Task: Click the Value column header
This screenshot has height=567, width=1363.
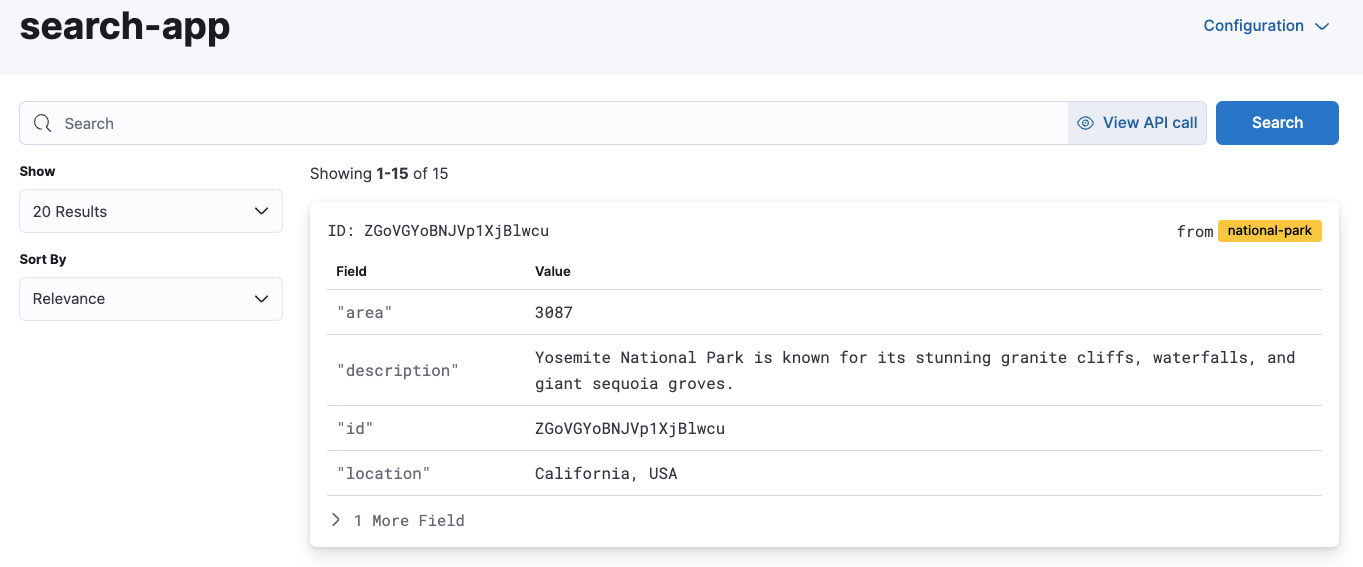Action: [553, 271]
